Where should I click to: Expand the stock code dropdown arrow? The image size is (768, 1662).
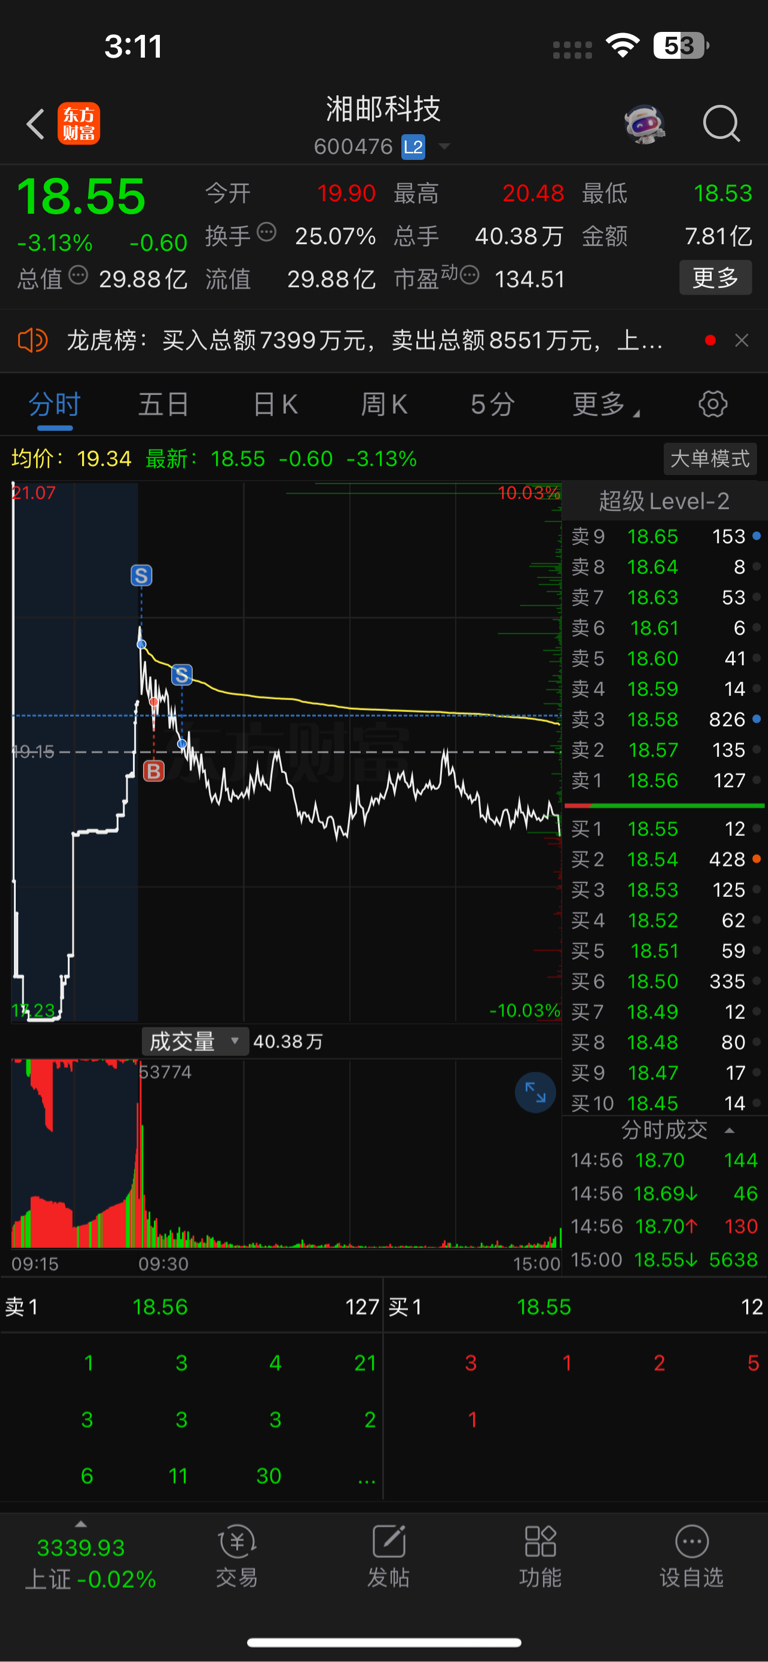[444, 147]
